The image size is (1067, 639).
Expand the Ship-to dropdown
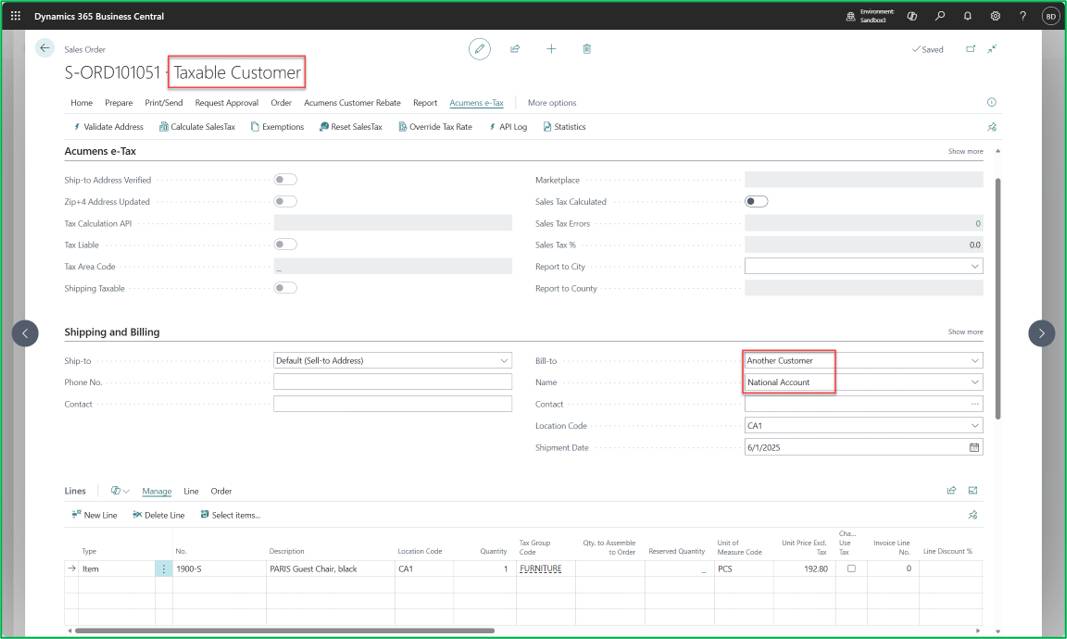click(x=504, y=361)
